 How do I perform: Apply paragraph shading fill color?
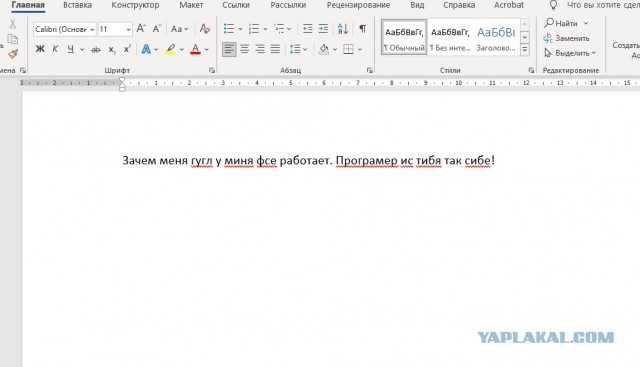tap(324, 49)
